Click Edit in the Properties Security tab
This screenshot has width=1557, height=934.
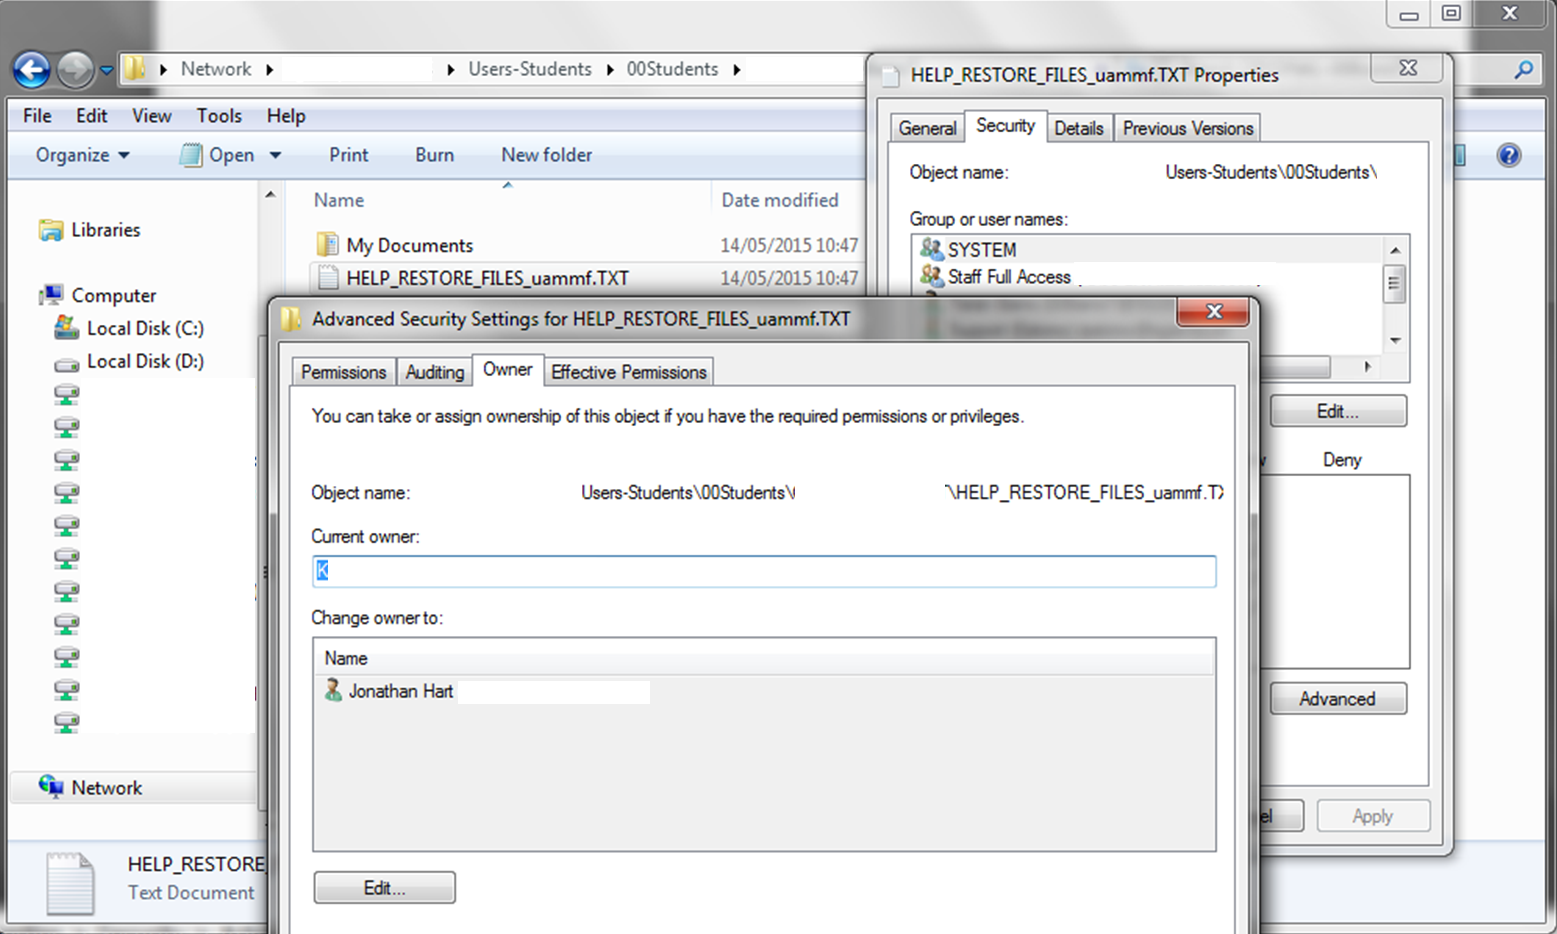click(1338, 411)
